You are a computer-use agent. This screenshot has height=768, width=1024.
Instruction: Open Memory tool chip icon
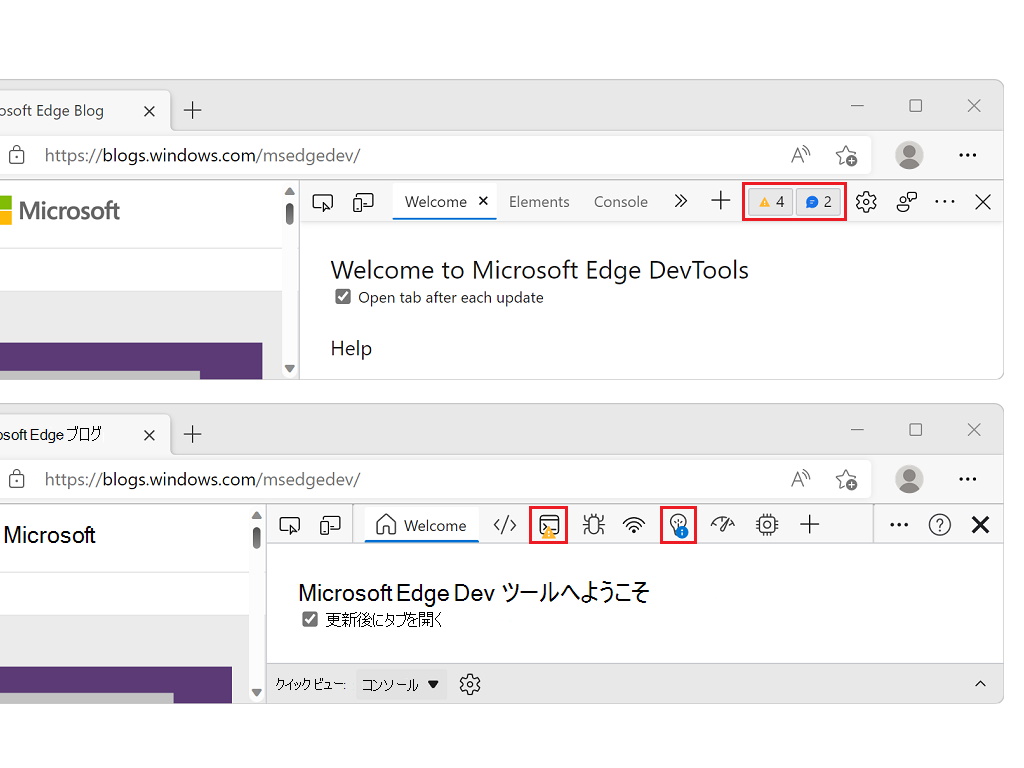767,524
